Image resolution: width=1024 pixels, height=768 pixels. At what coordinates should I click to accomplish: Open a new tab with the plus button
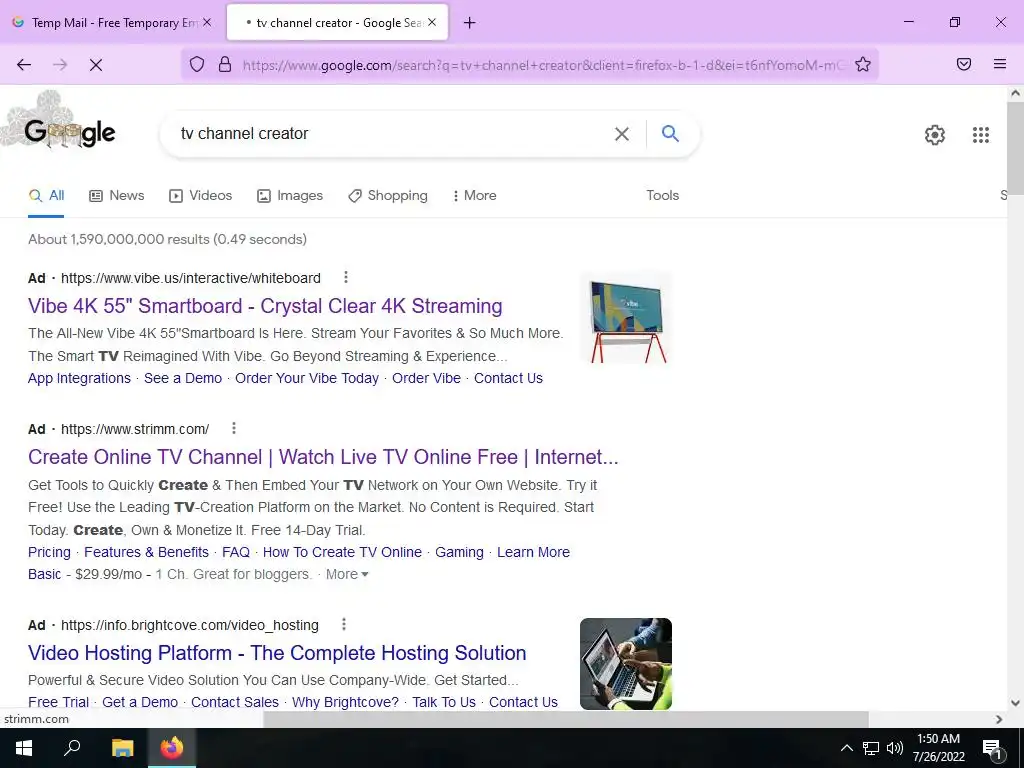(469, 23)
